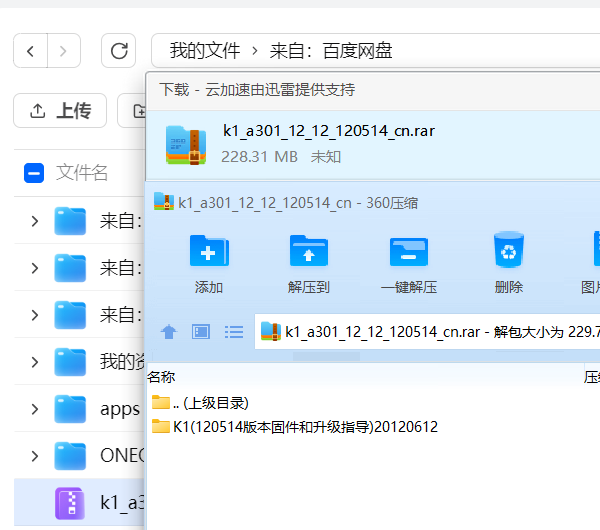Go up one level with the up arrow icon

click(x=169, y=331)
